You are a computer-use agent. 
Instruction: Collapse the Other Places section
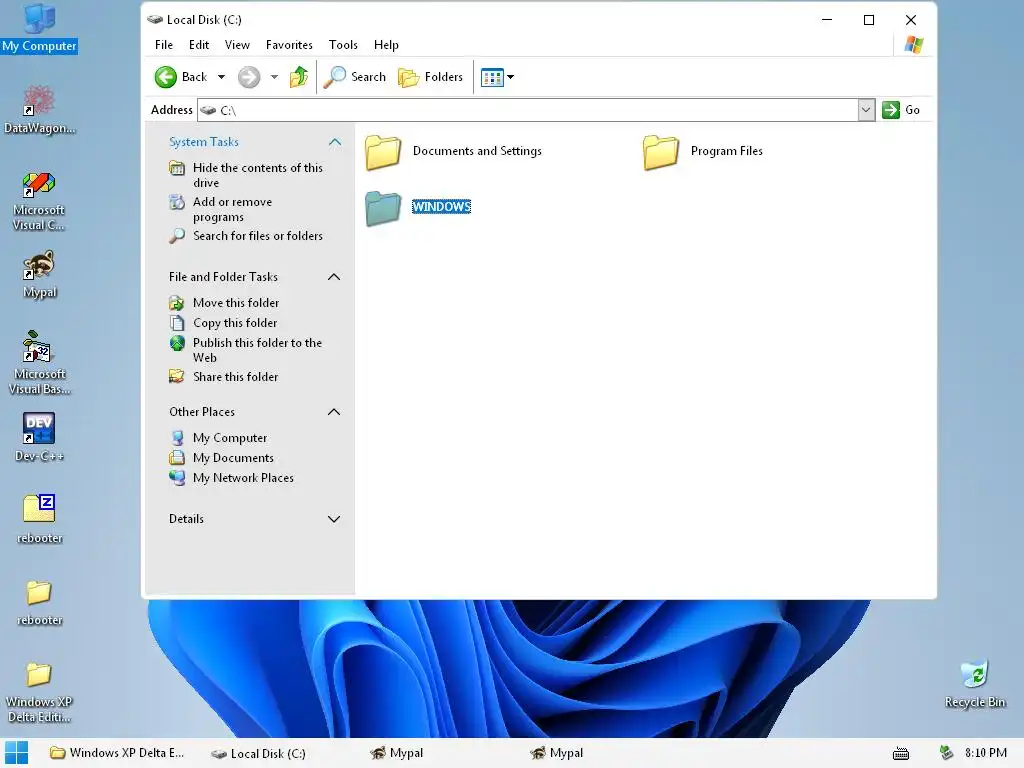click(334, 412)
